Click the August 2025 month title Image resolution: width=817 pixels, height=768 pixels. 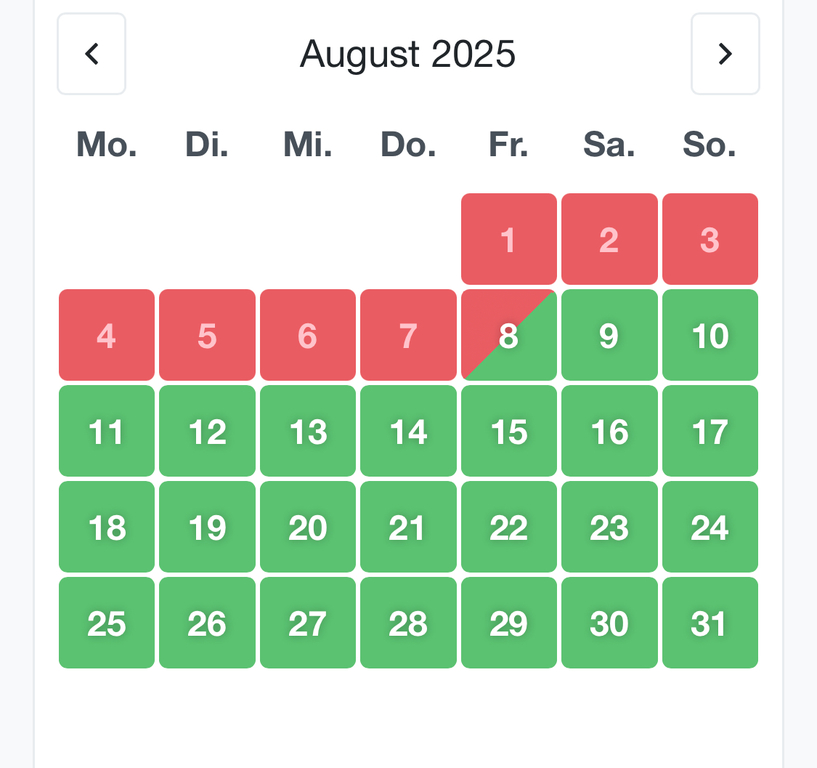(408, 54)
